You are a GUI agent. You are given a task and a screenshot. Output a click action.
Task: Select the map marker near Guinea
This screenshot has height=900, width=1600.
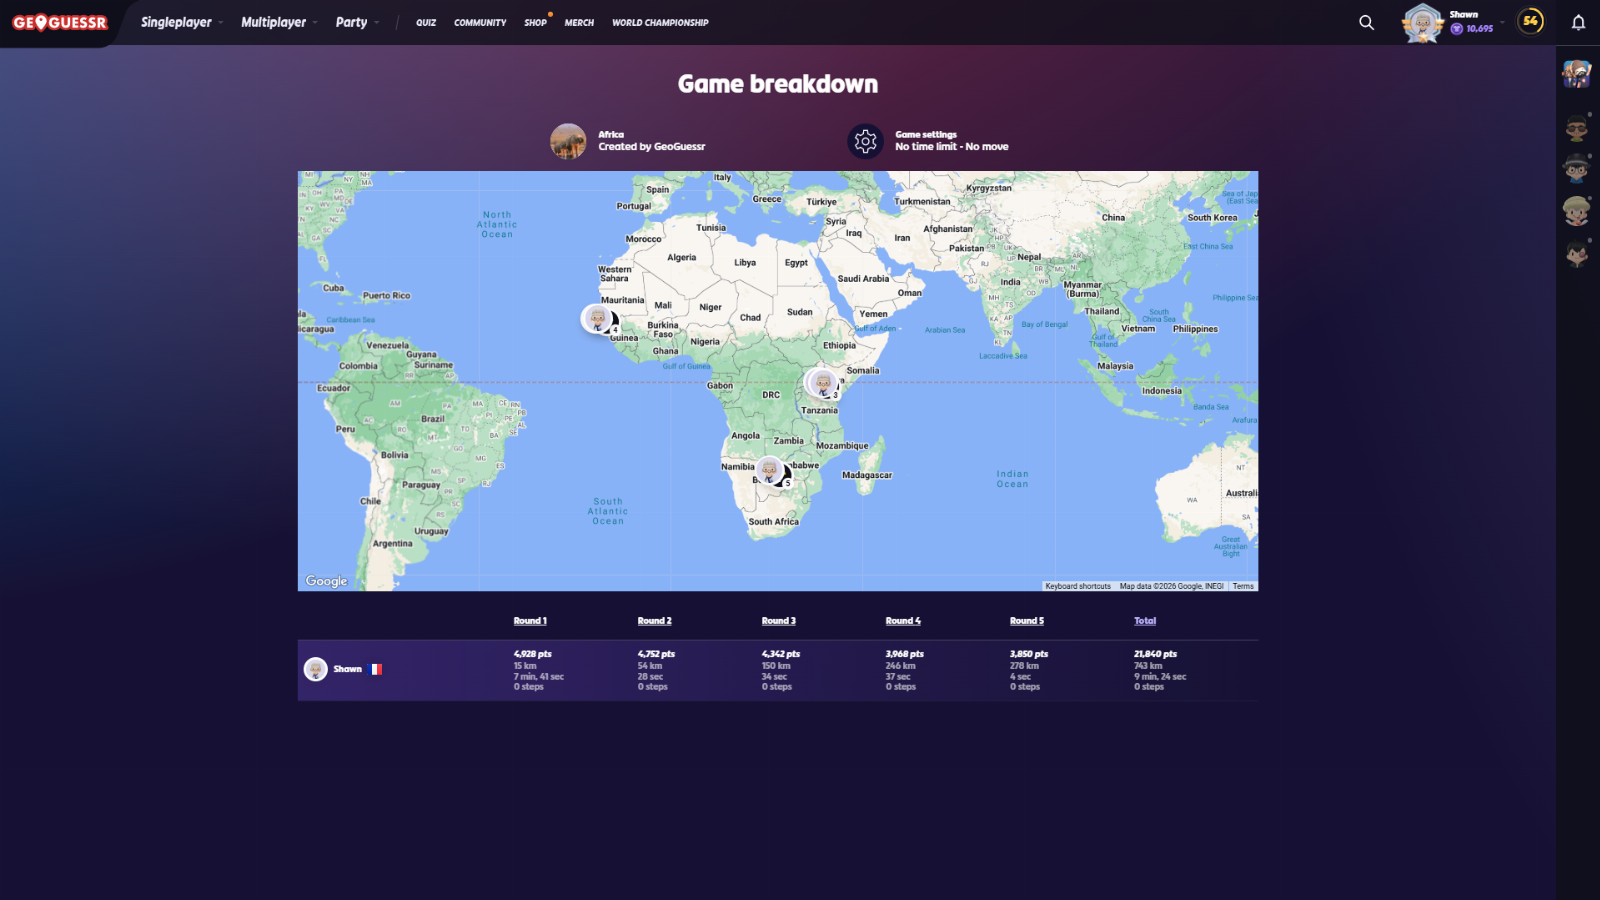coord(598,319)
